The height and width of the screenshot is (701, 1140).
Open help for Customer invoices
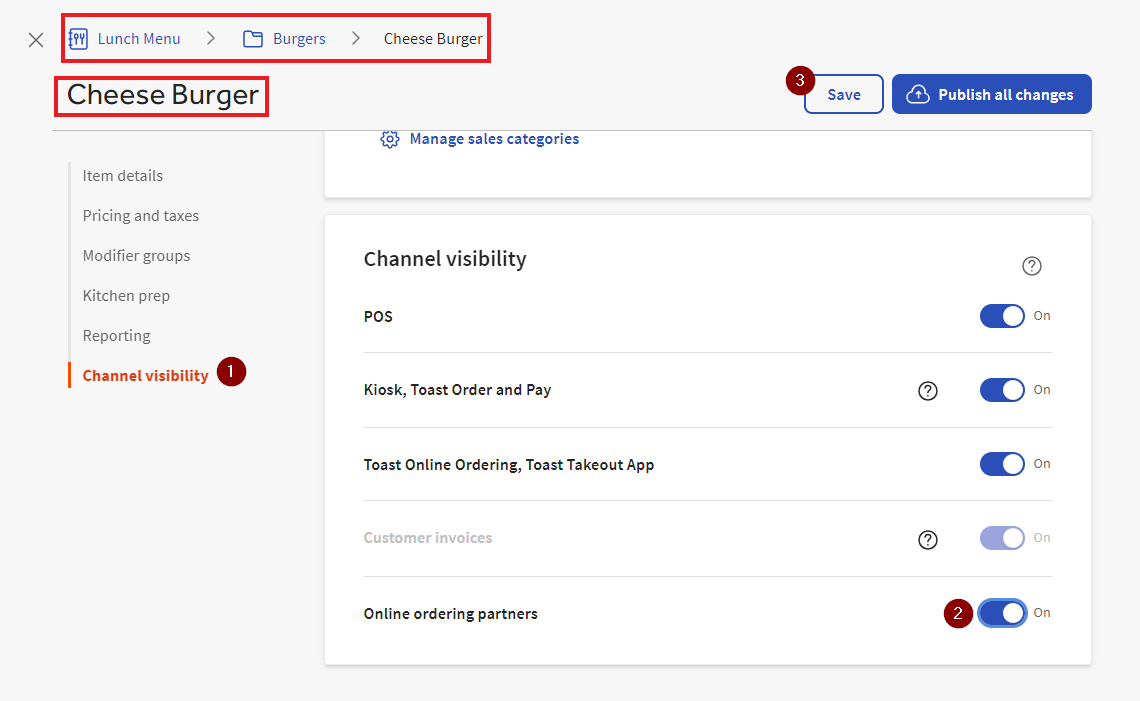point(928,540)
